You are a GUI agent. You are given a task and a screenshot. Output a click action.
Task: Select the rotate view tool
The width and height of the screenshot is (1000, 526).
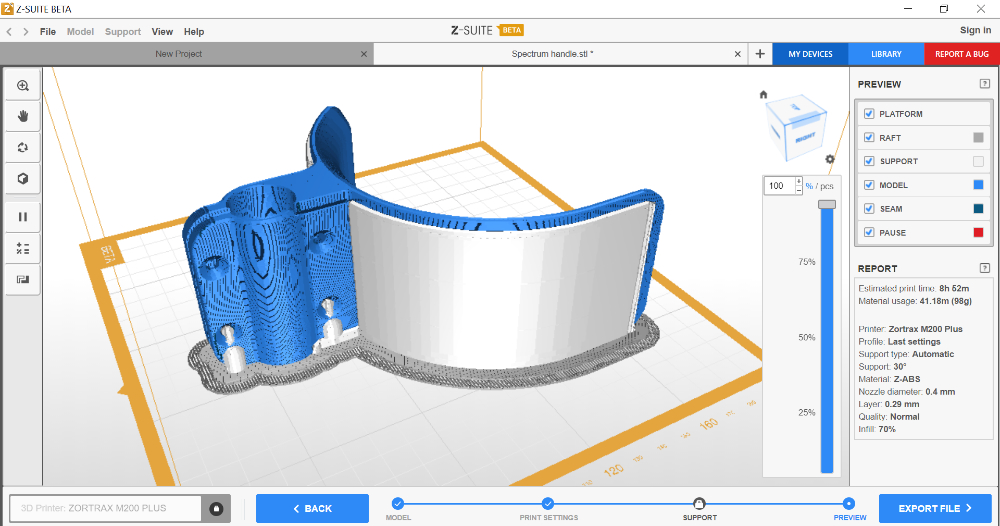coord(23,147)
